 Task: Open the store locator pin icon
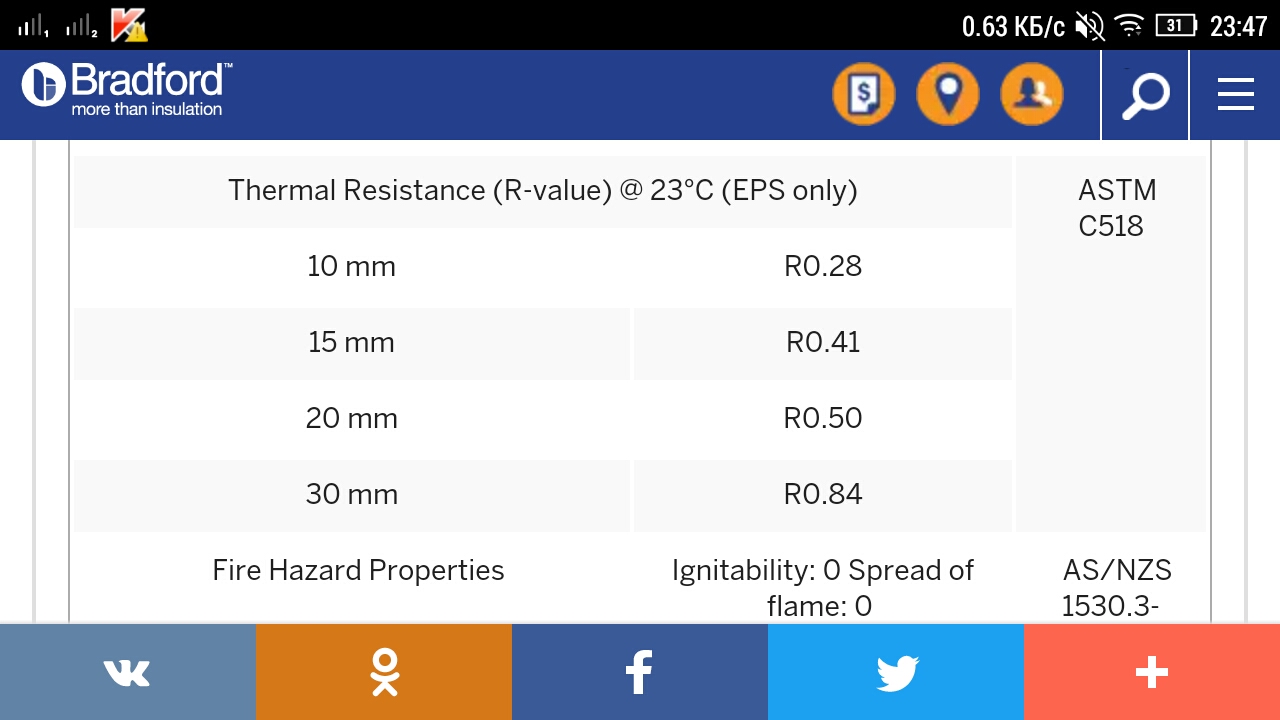(x=948, y=94)
